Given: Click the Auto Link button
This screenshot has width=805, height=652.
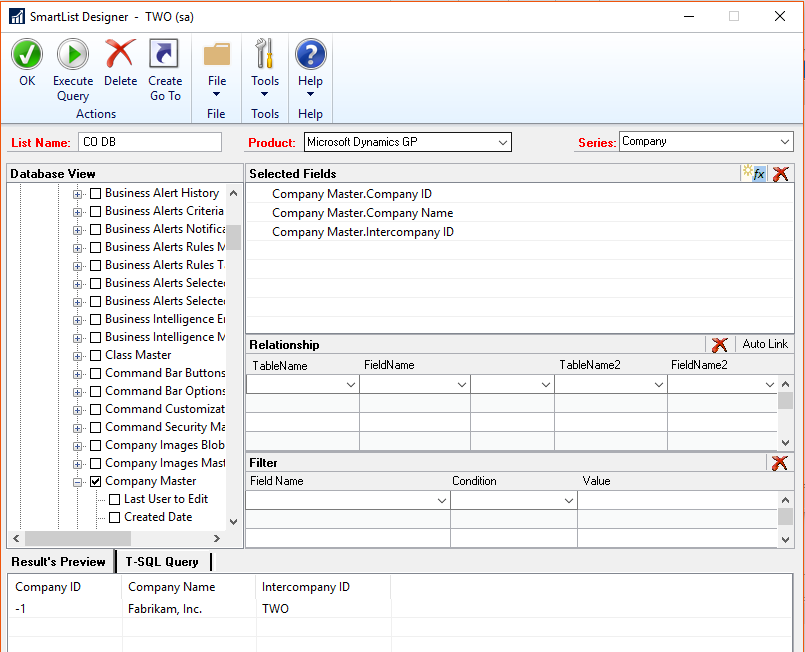Looking at the screenshot, I should pos(765,344).
